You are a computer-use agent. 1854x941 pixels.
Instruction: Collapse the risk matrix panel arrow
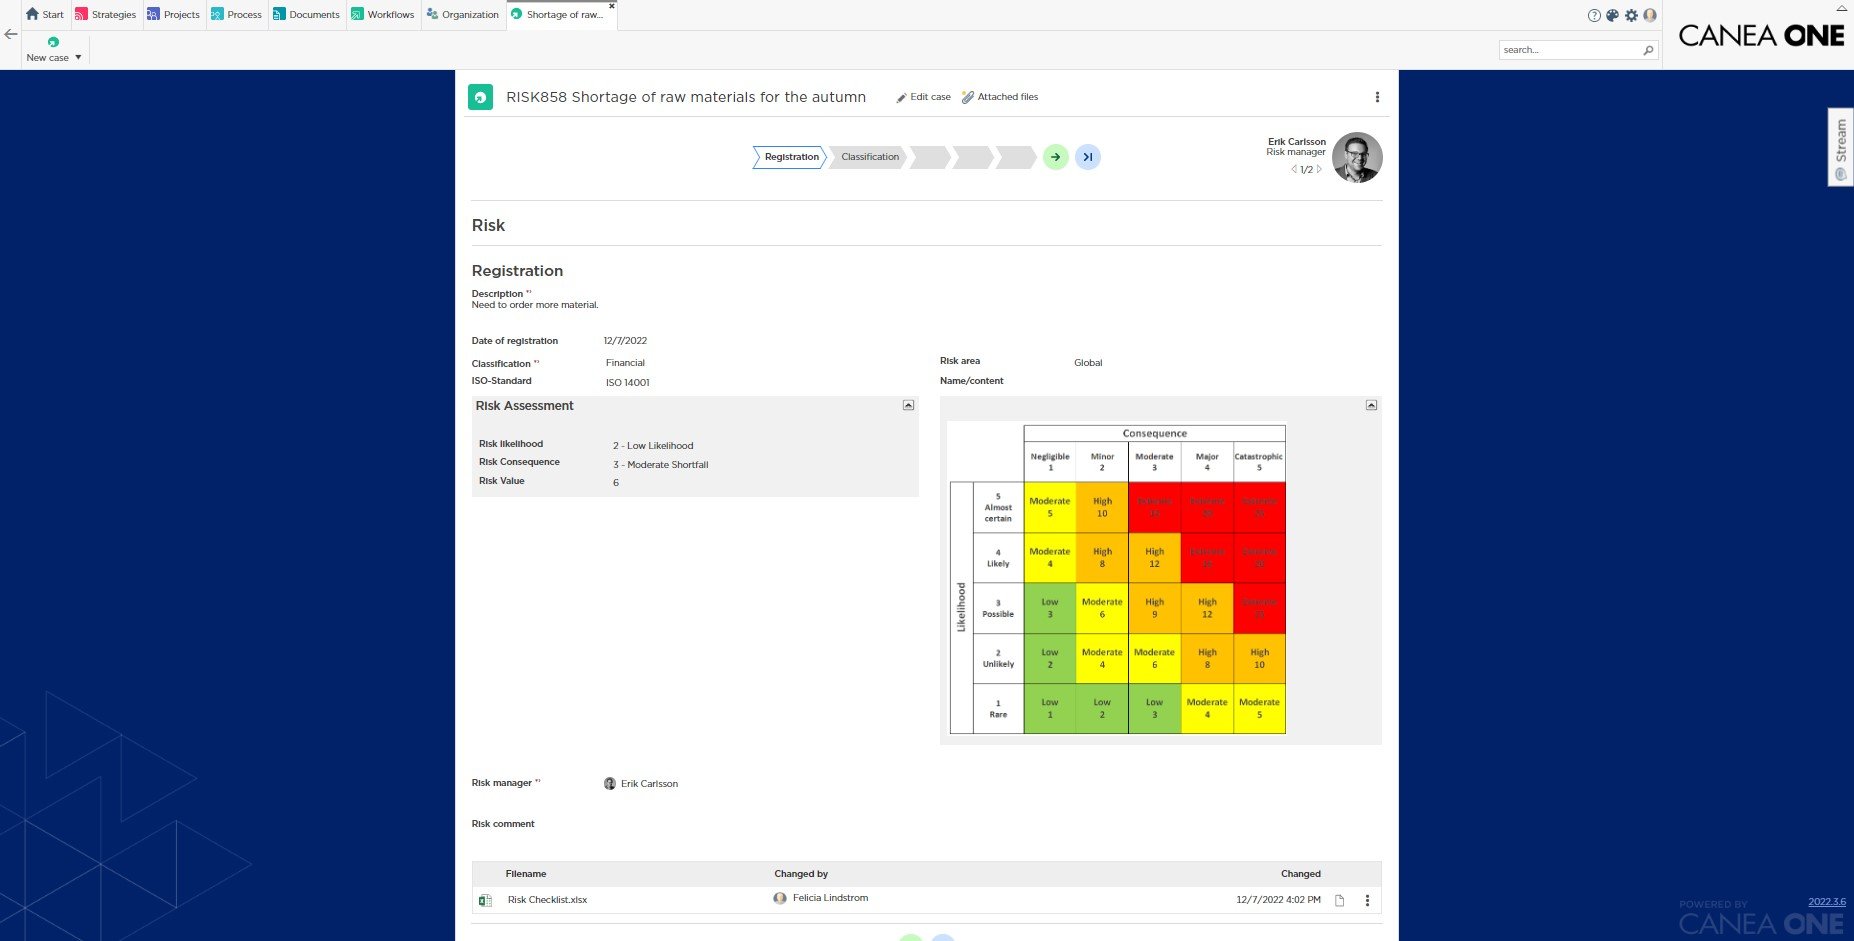coord(1371,405)
